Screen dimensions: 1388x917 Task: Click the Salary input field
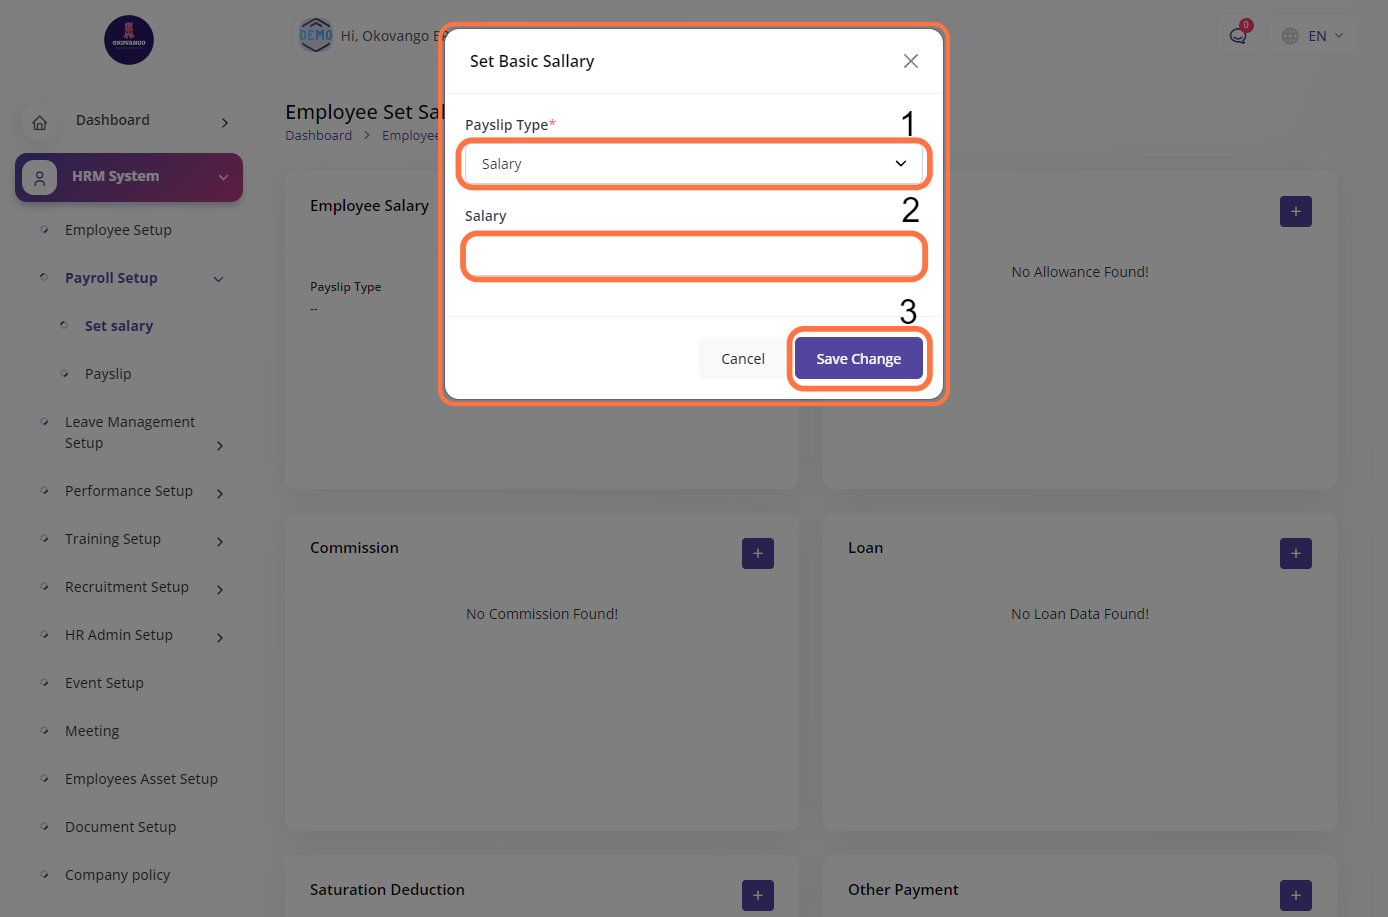tap(694, 257)
